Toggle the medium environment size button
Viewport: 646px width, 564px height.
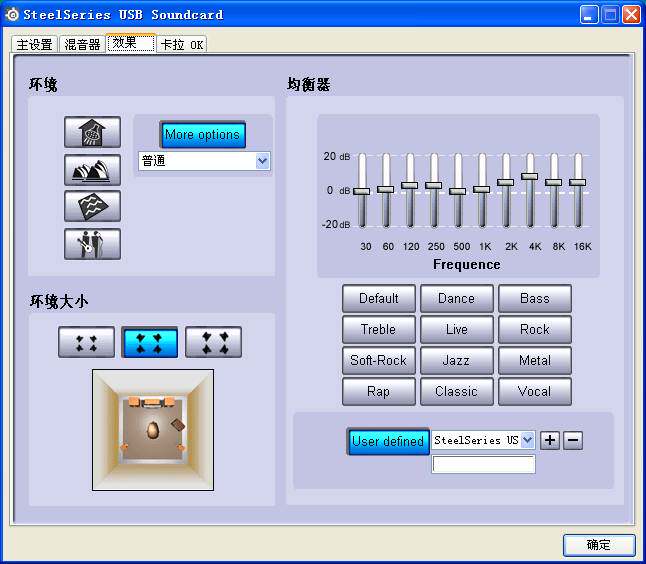pos(150,342)
